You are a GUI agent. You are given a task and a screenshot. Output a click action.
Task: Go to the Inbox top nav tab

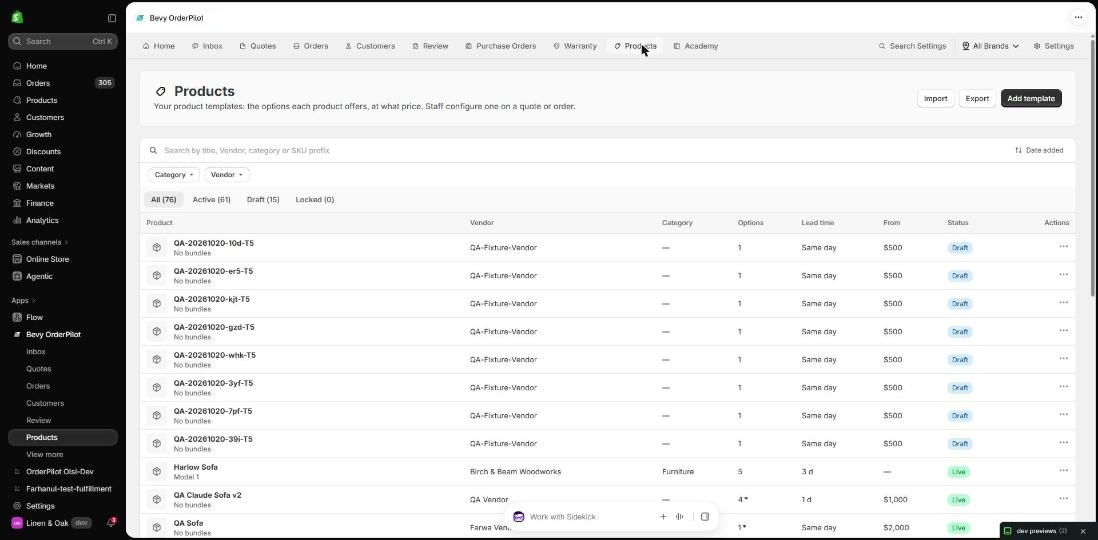pyautogui.click(x=207, y=46)
